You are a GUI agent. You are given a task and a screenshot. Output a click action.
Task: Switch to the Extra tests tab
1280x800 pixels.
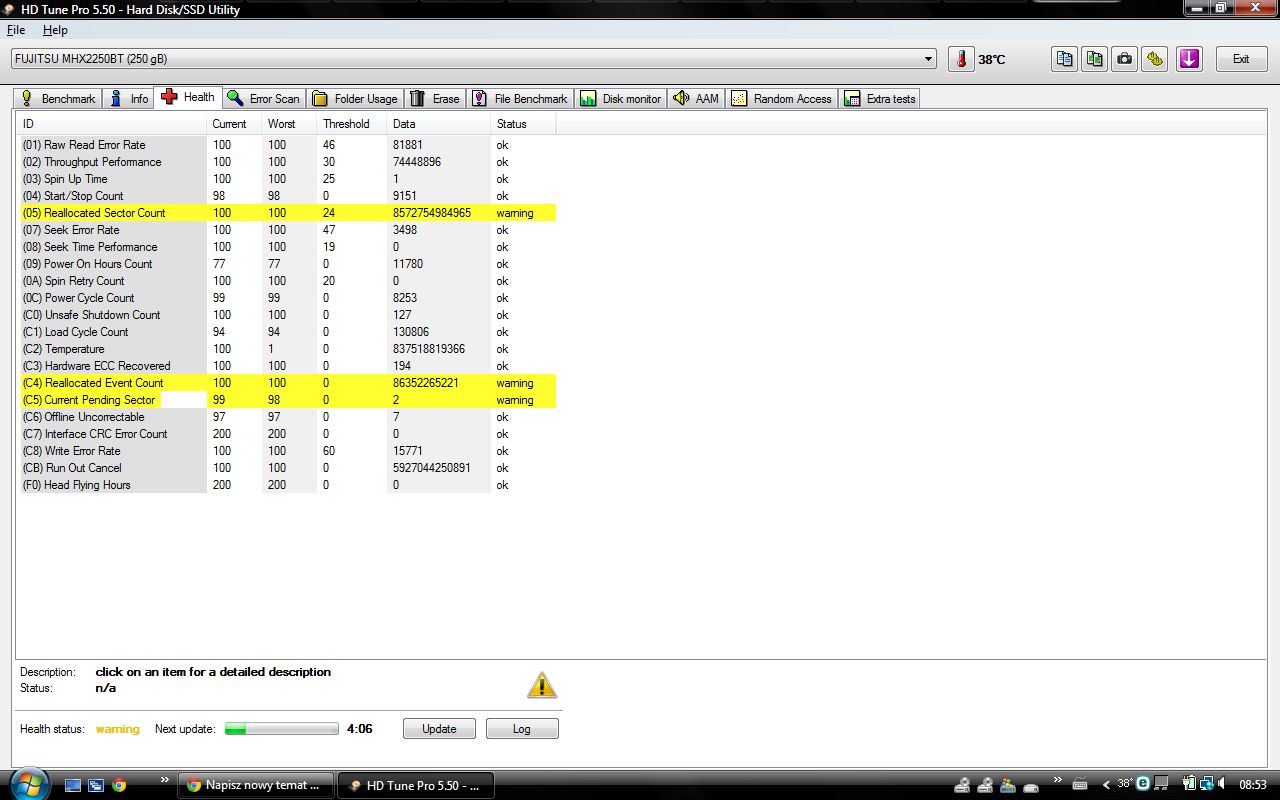coord(880,98)
